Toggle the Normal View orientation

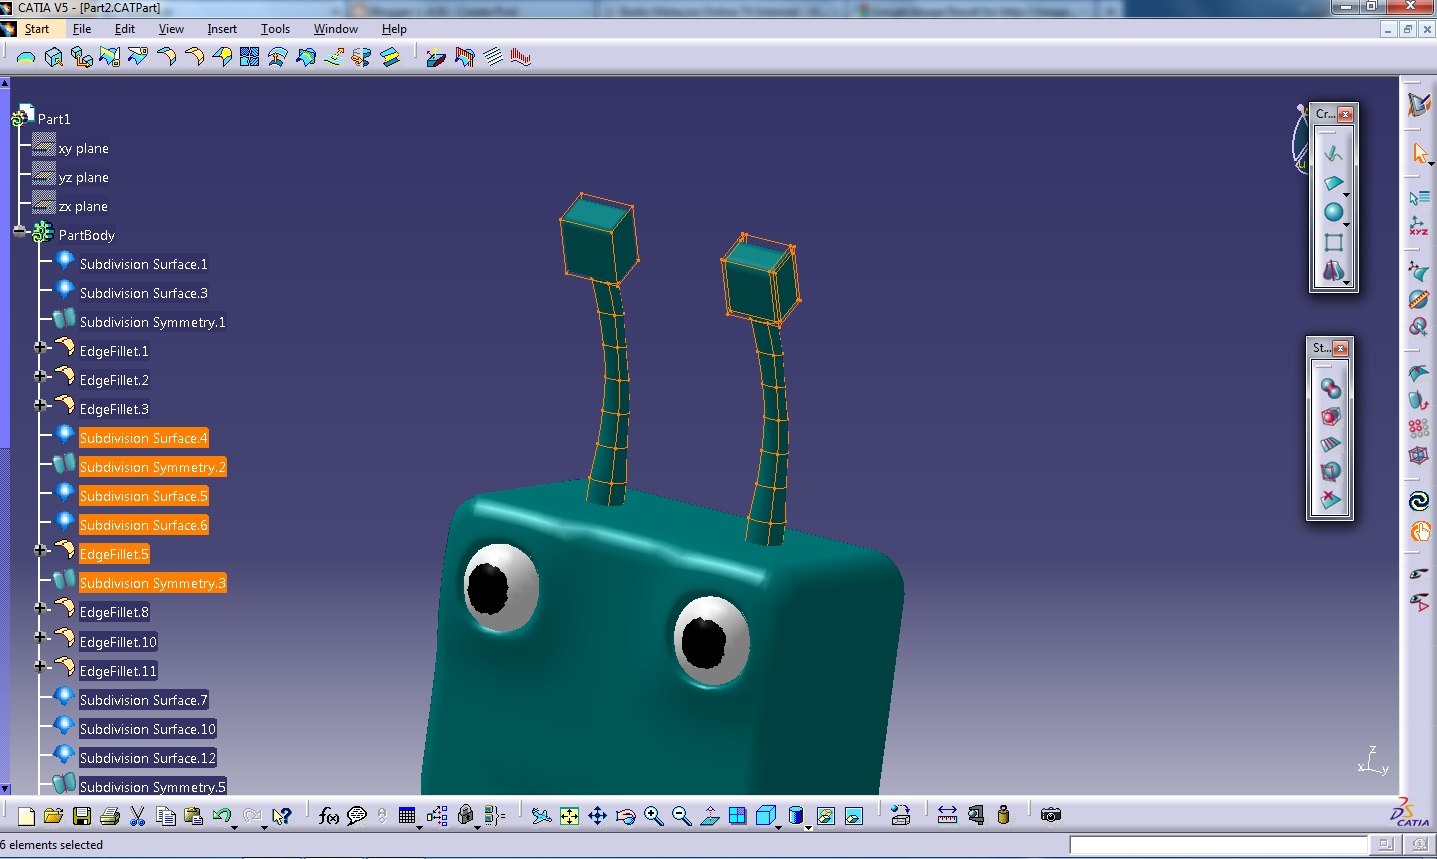pos(711,815)
